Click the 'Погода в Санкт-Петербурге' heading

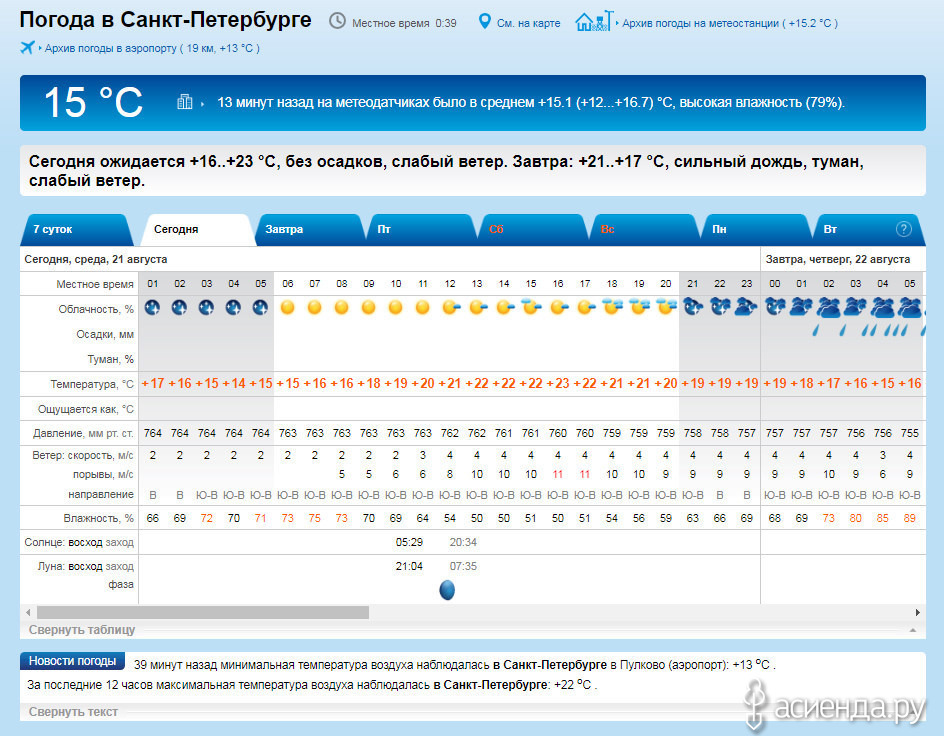coord(166,20)
